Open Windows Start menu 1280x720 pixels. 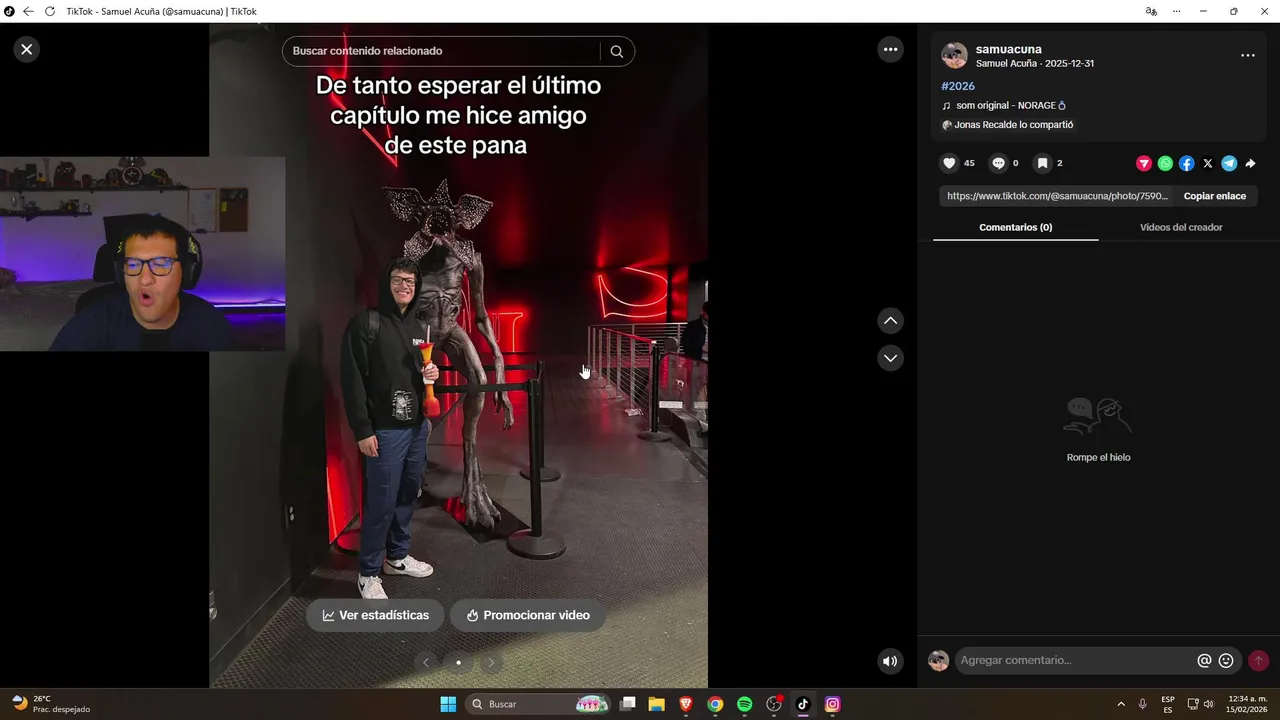point(448,704)
